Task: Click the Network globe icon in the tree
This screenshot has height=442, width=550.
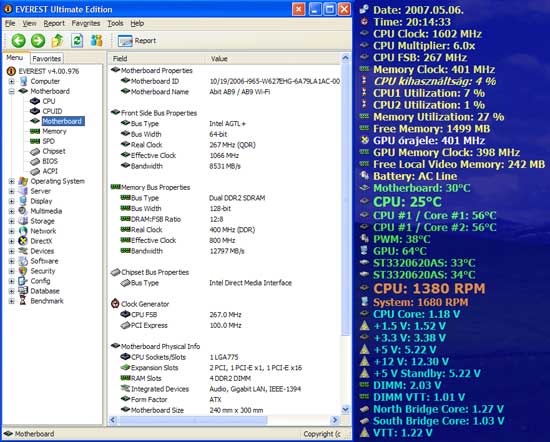Action: click(23, 231)
